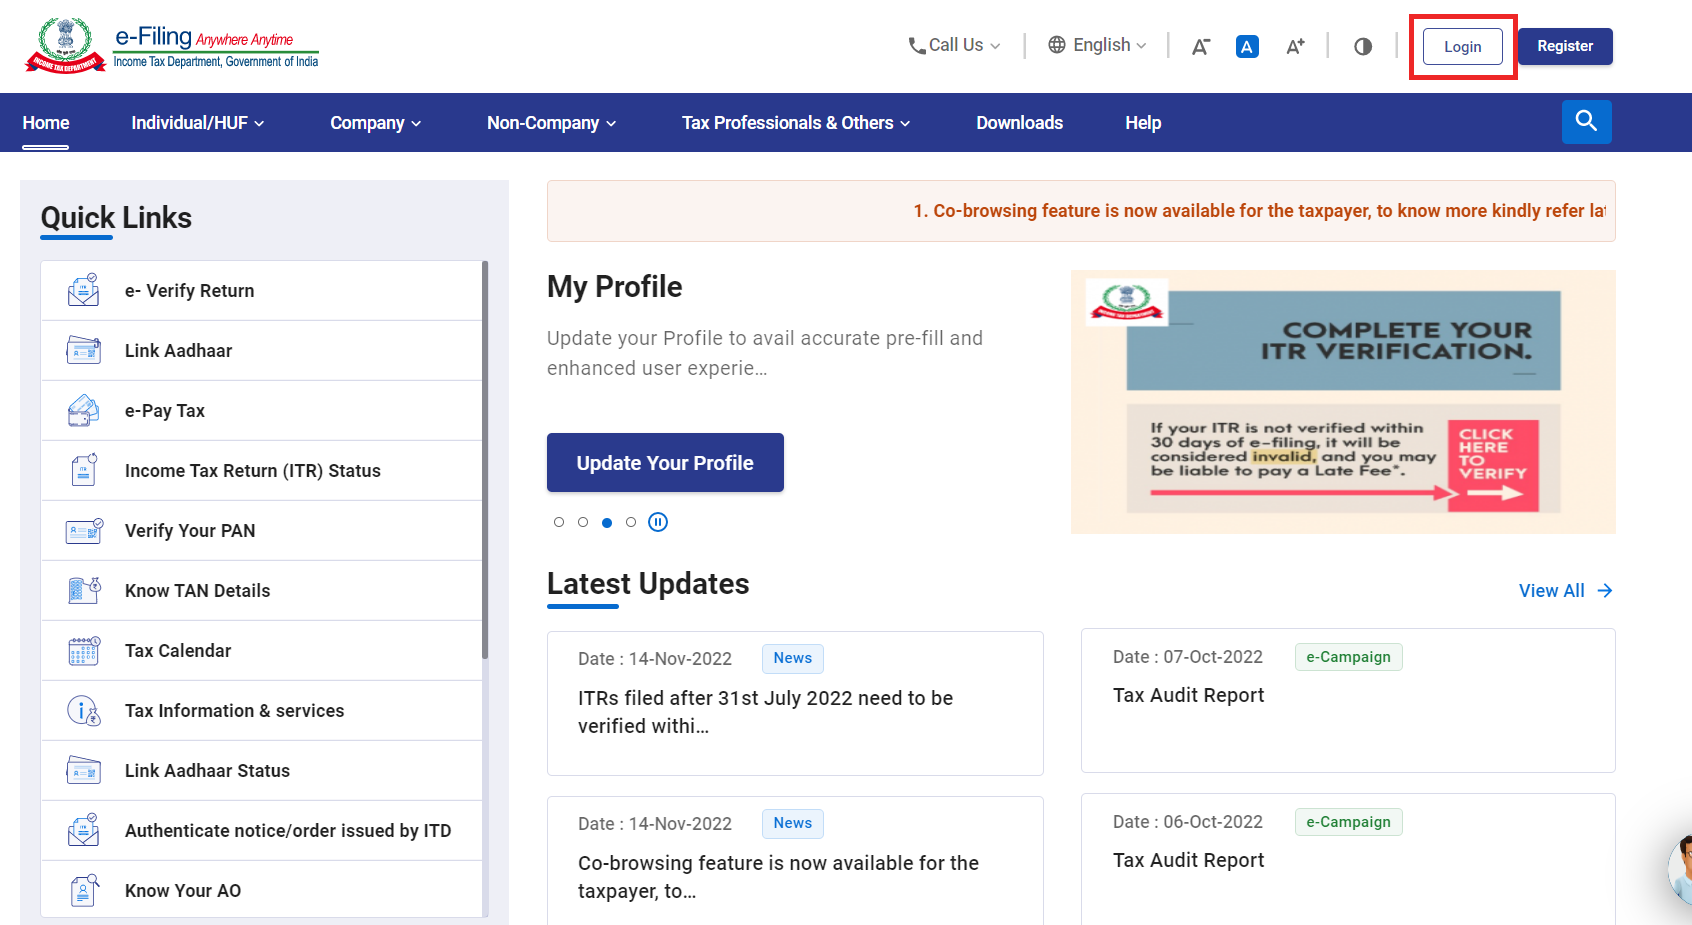Image resolution: width=1692 pixels, height=925 pixels.
Task: Expand the Call Us dropdown
Action: tap(954, 45)
